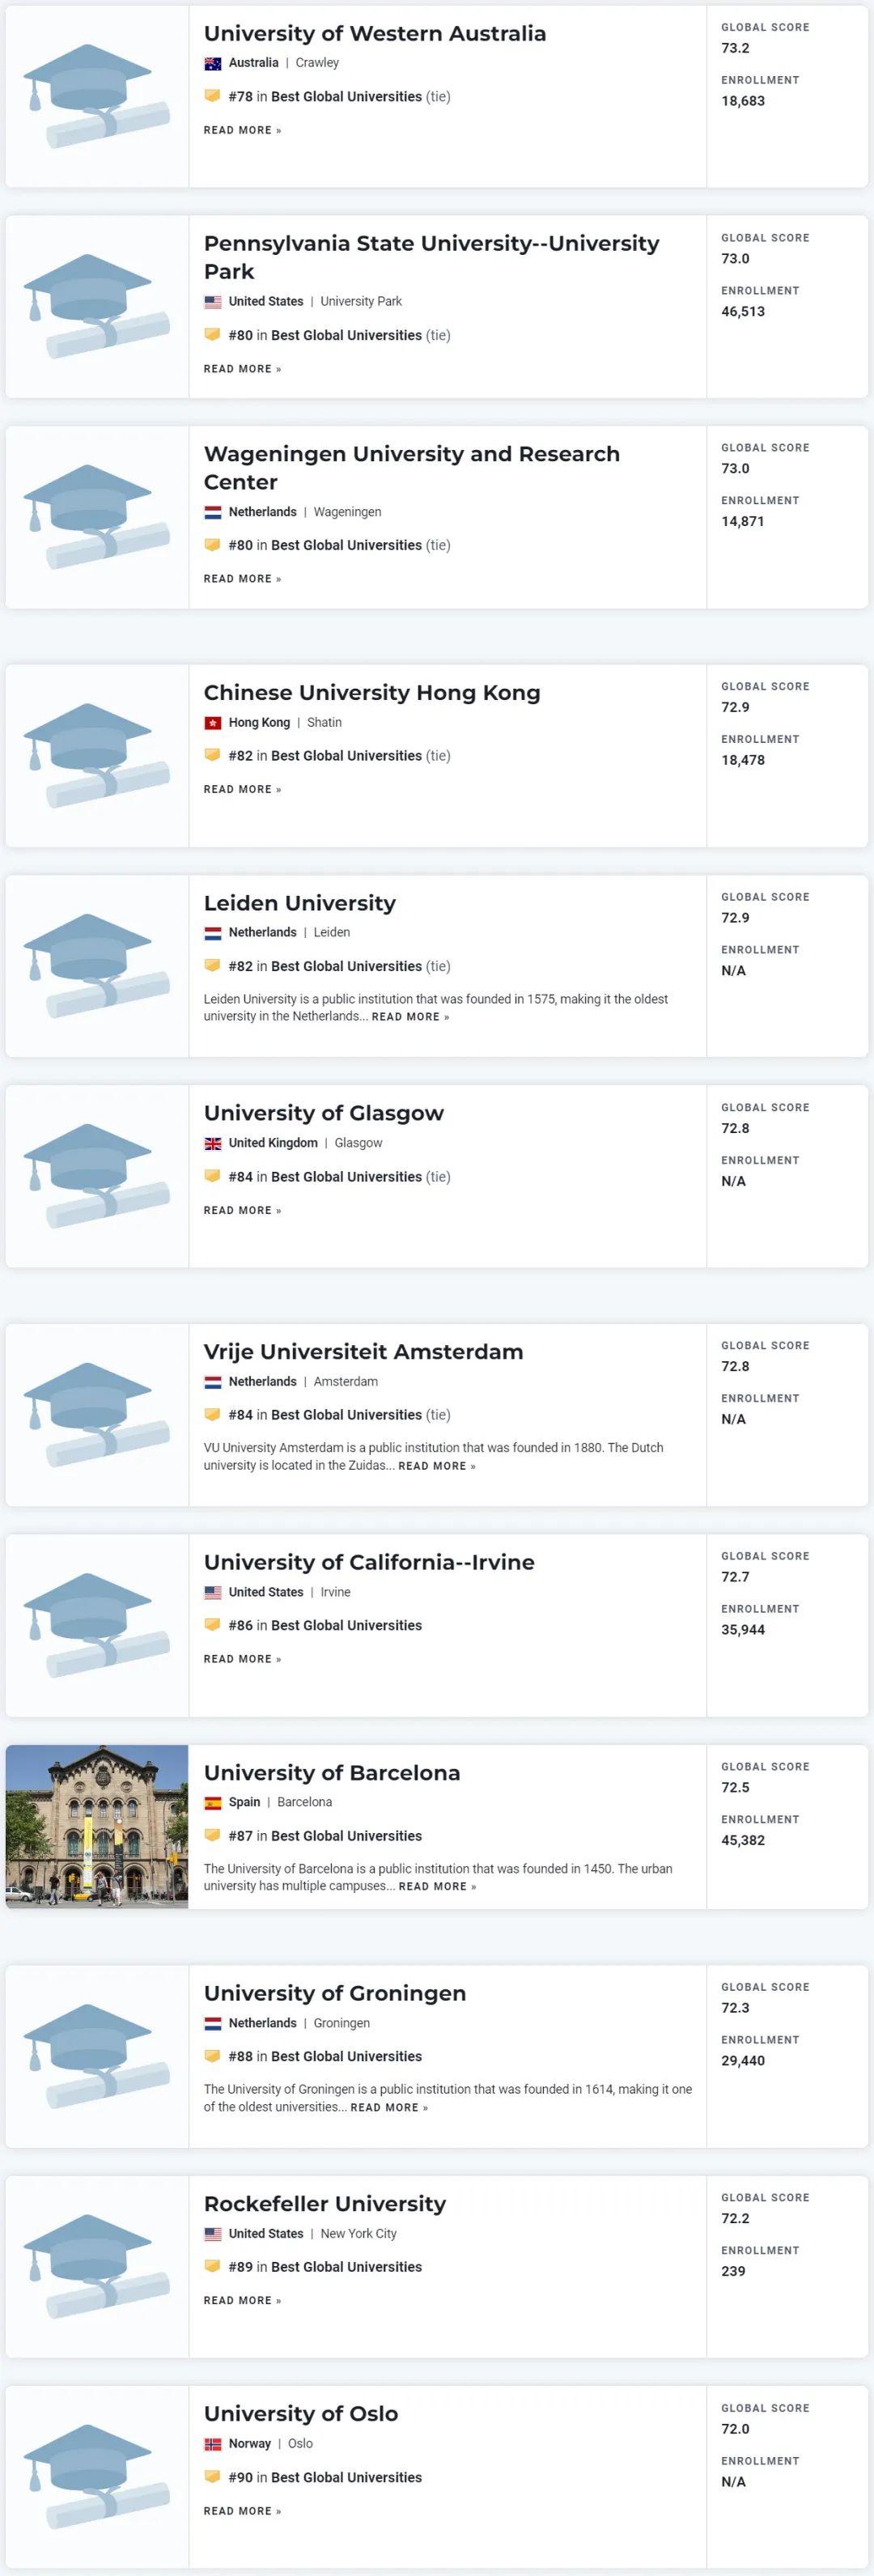Click the Norway flag icon
Screen dimensions: 874x2576
[212, 2443]
